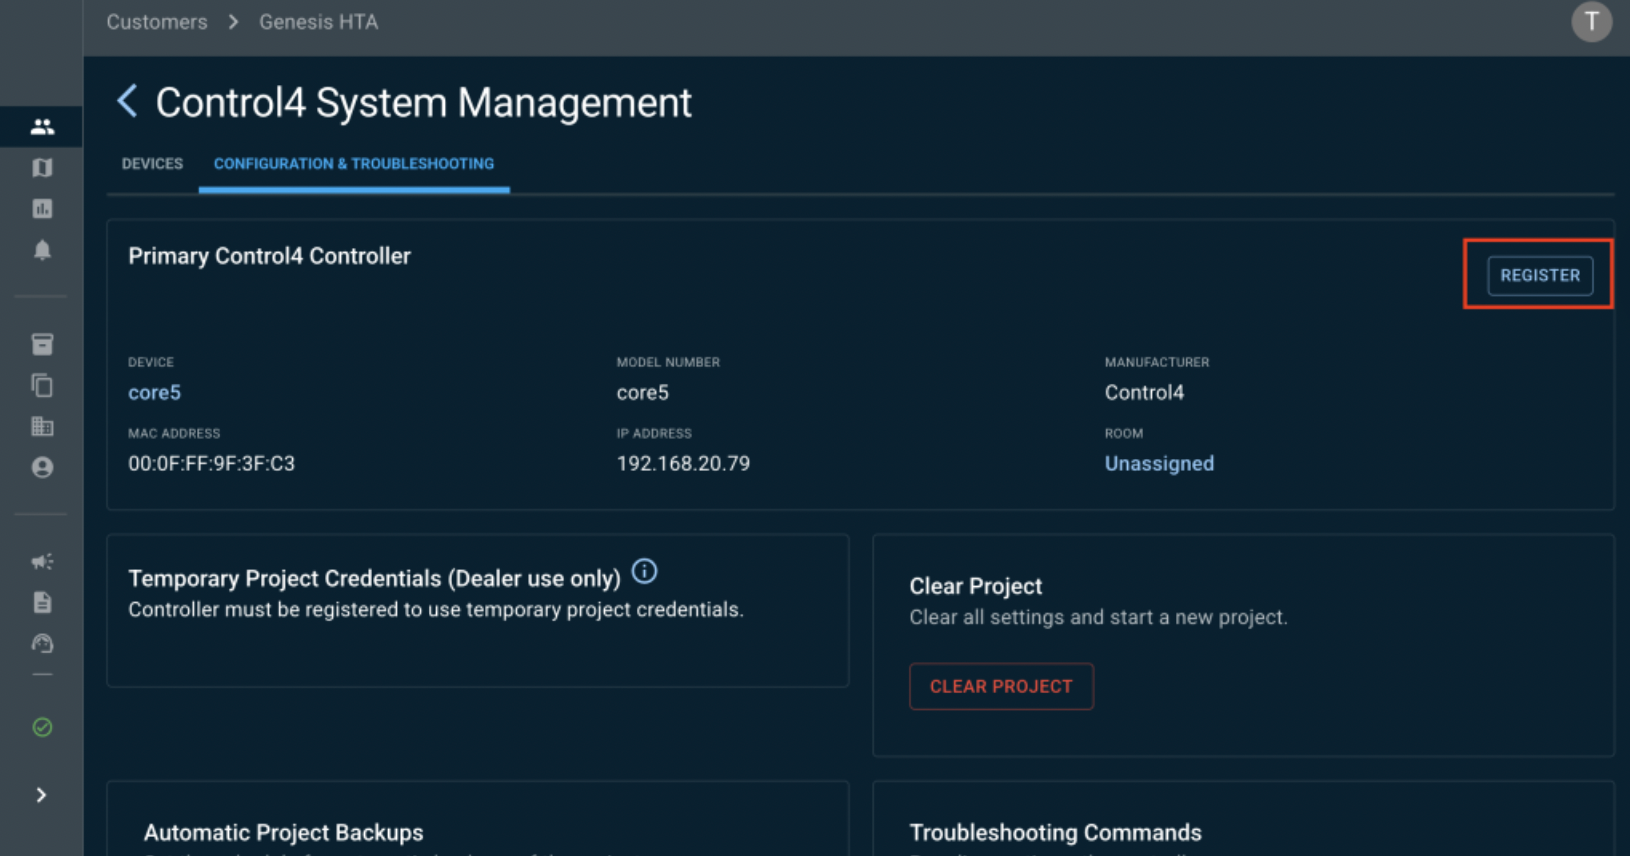1630x856 pixels.
Task: Open the Unassigned room link
Action: point(1159,464)
